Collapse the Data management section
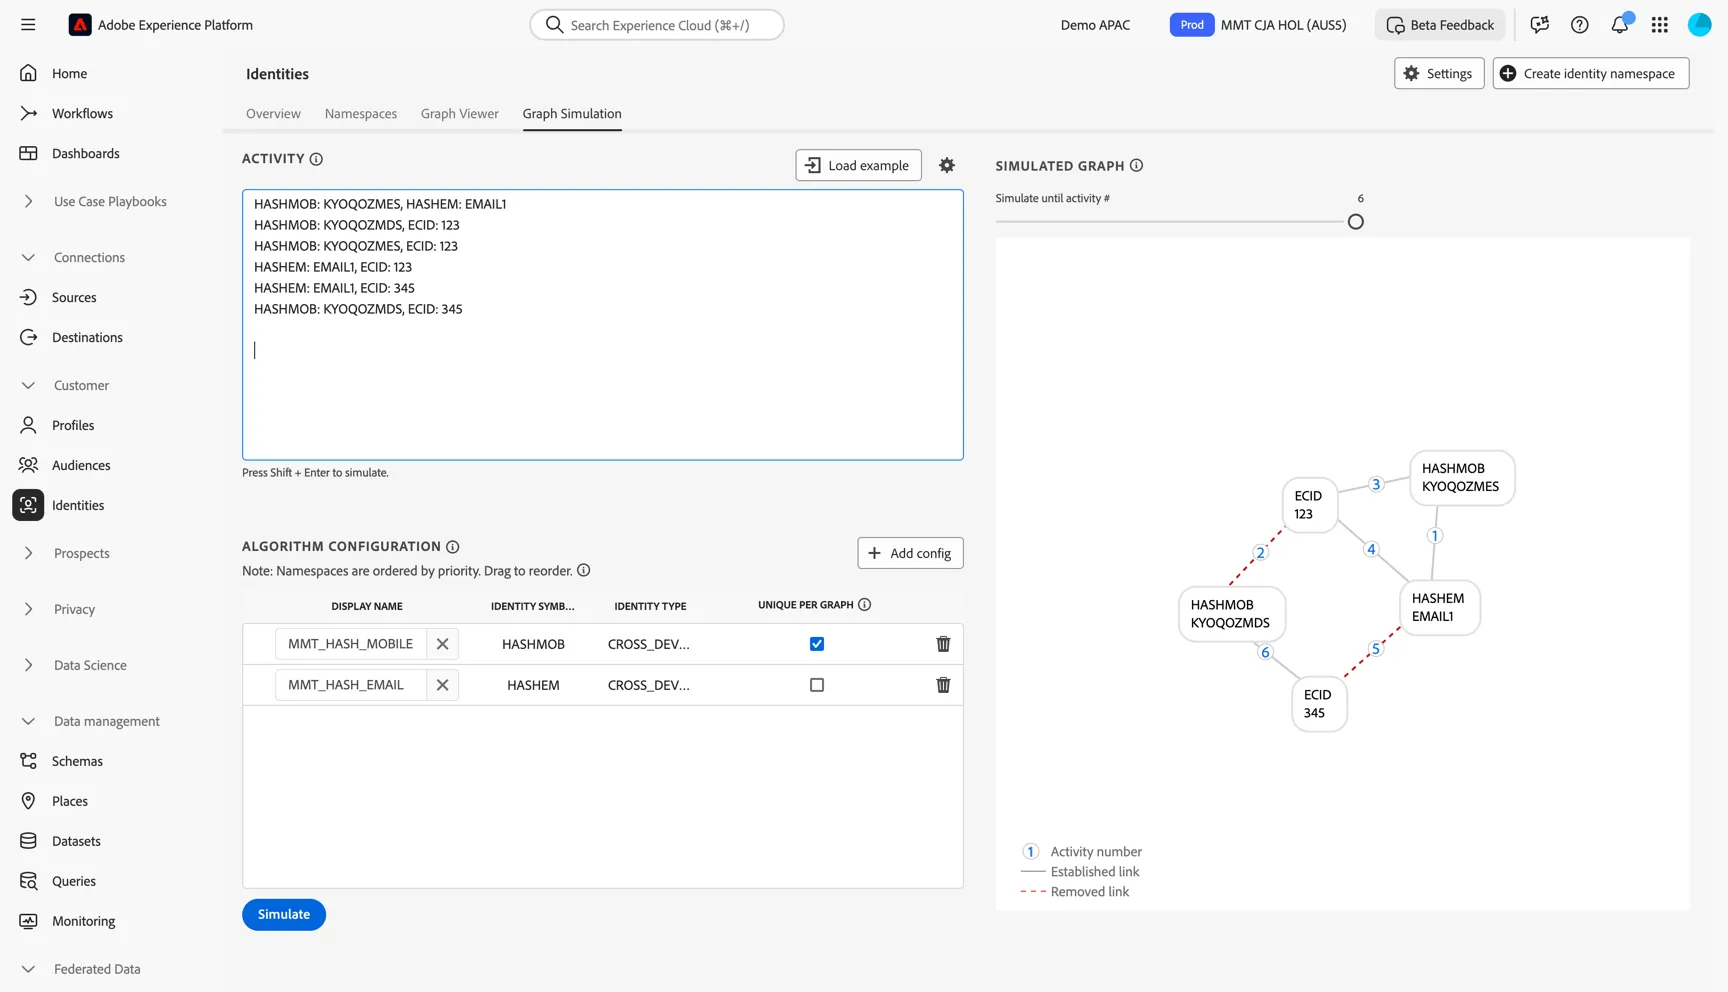 click(28, 721)
